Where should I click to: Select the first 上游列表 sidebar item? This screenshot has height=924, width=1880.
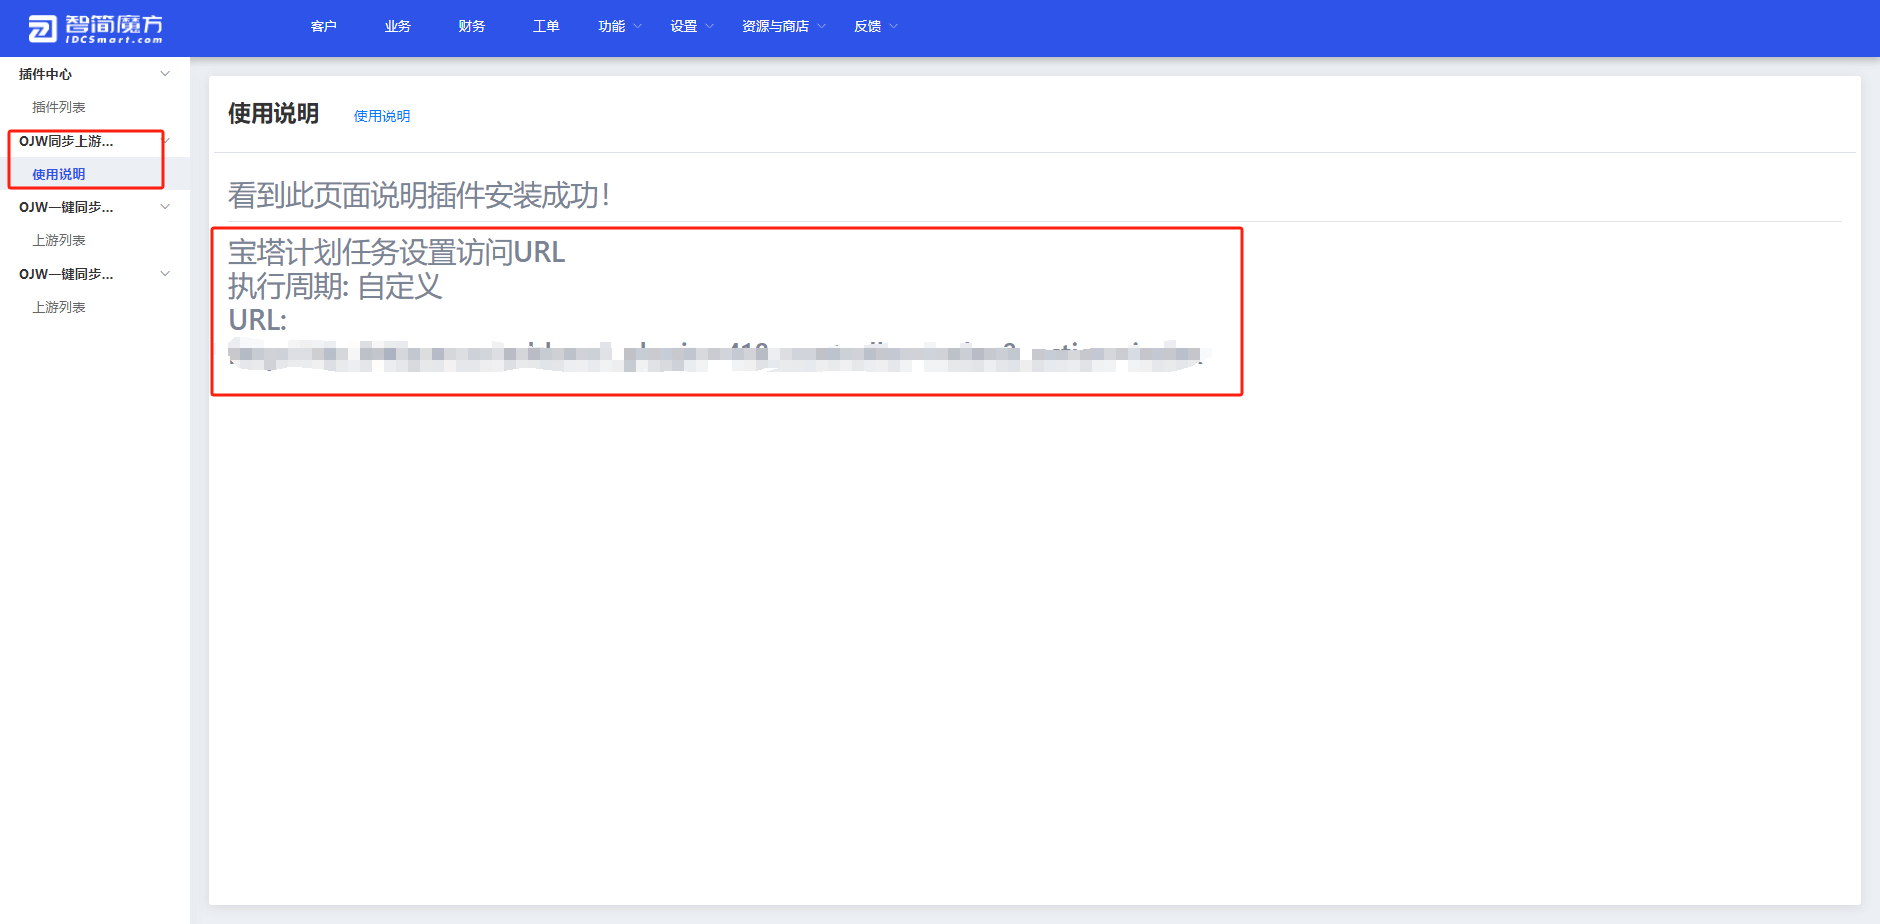[57, 240]
